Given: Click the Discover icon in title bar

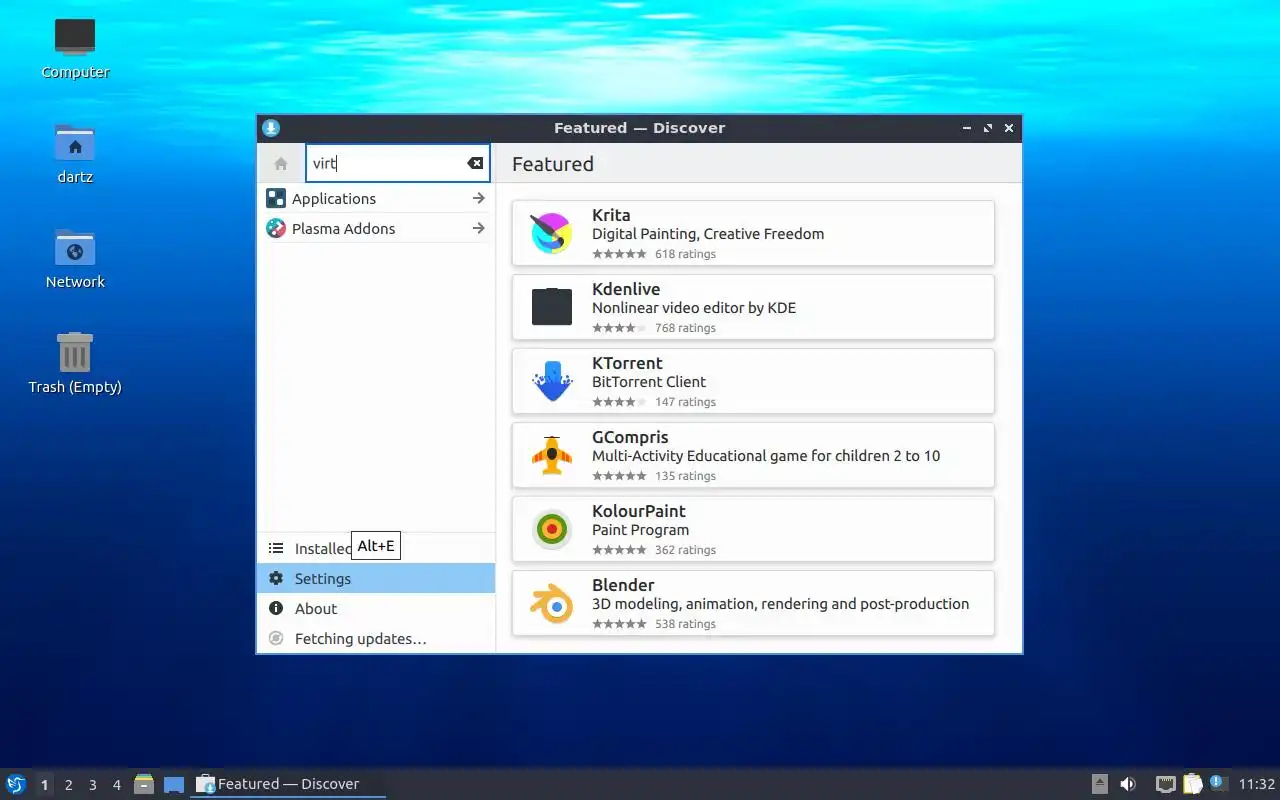Looking at the screenshot, I should click(270, 128).
